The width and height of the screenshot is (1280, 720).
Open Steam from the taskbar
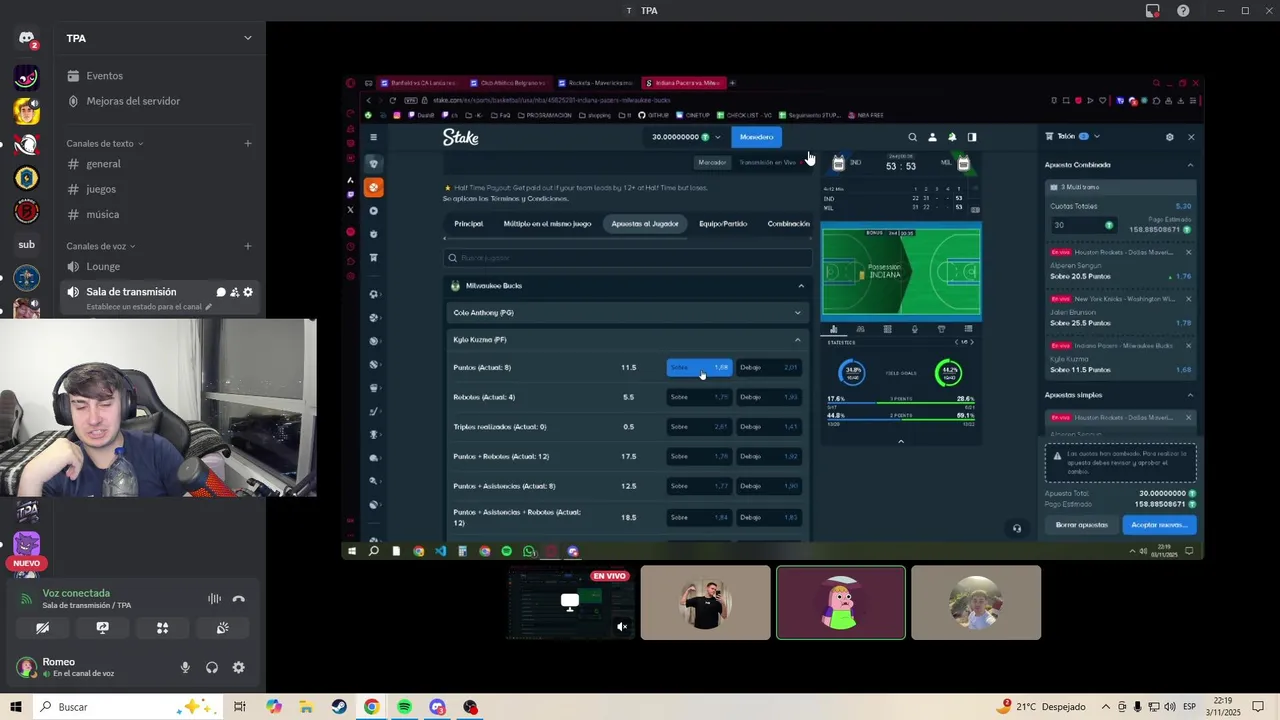pos(339,707)
